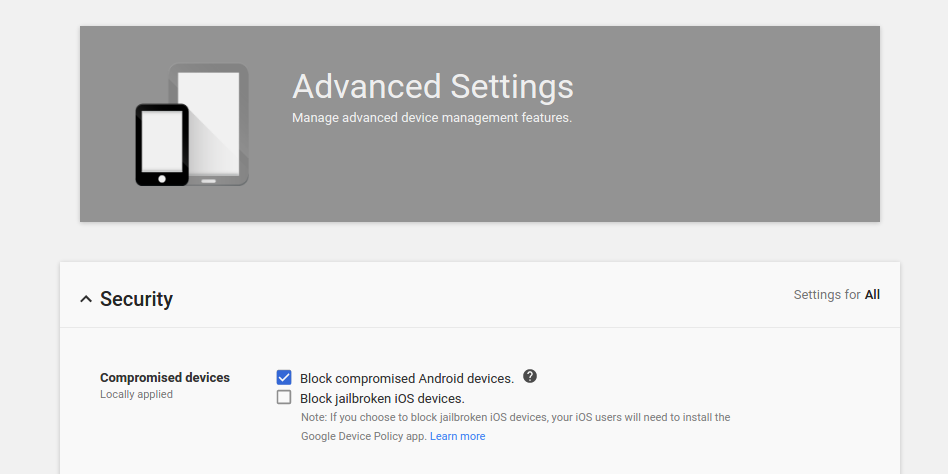
Task: Click the Google Device Policy app text
Action: pos(363,436)
